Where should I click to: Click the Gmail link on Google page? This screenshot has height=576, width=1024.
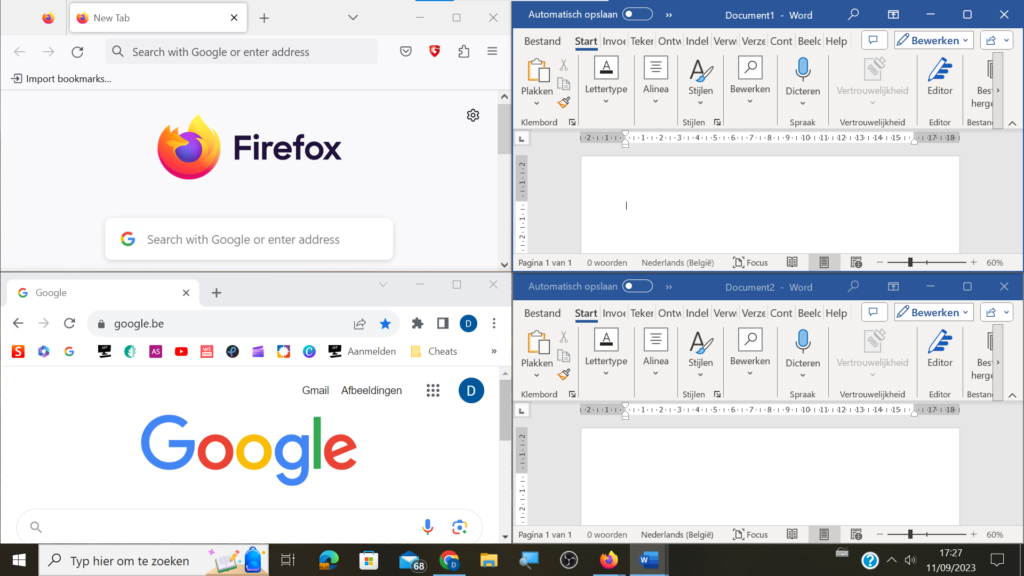point(315,391)
